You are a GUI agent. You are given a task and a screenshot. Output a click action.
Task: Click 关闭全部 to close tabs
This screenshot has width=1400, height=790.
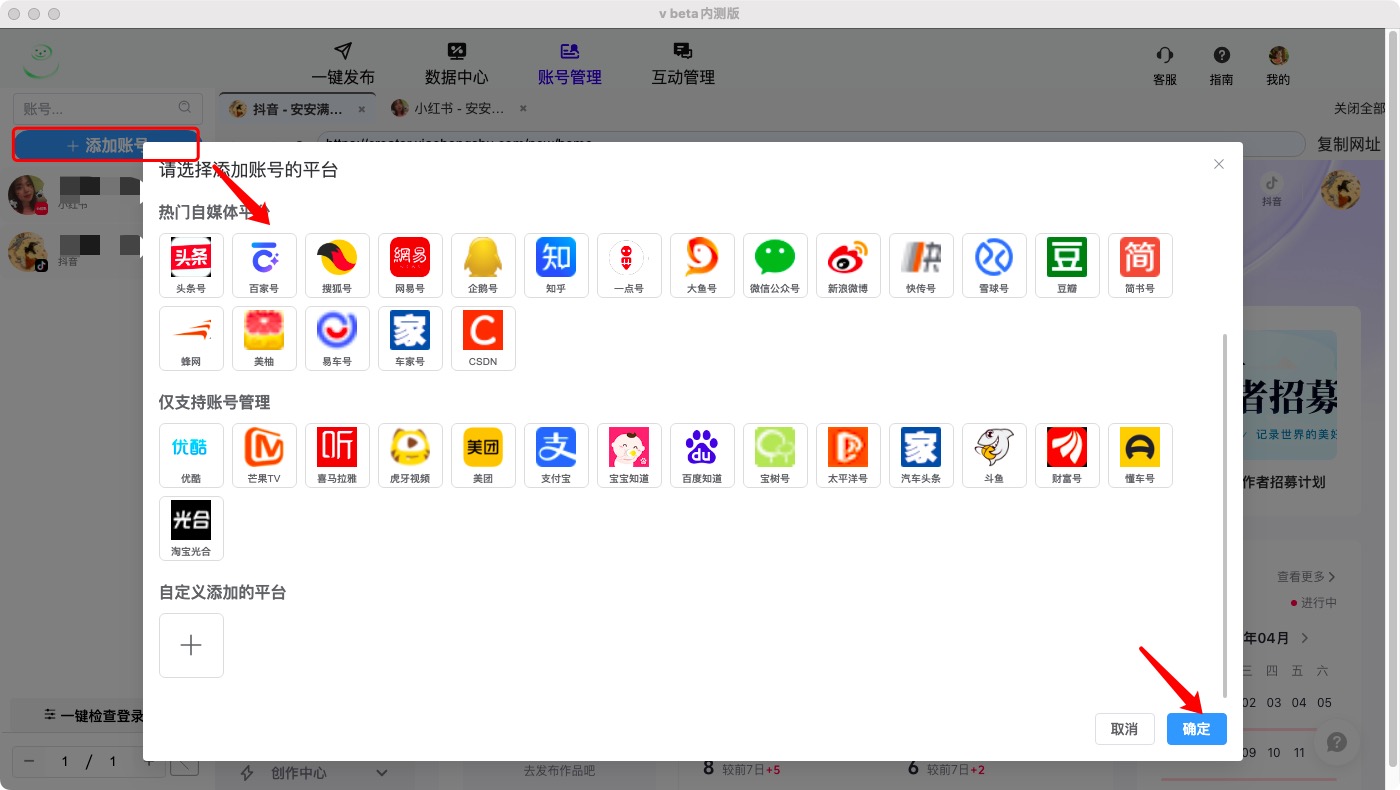pos(1359,108)
